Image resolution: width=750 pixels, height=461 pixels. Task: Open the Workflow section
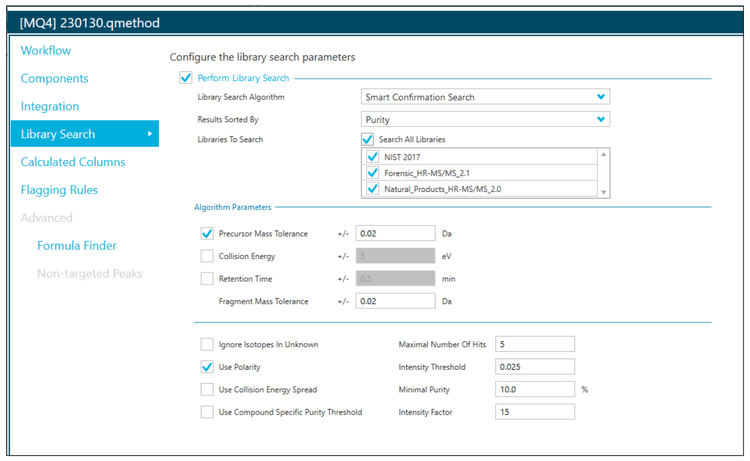pos(46,51)
